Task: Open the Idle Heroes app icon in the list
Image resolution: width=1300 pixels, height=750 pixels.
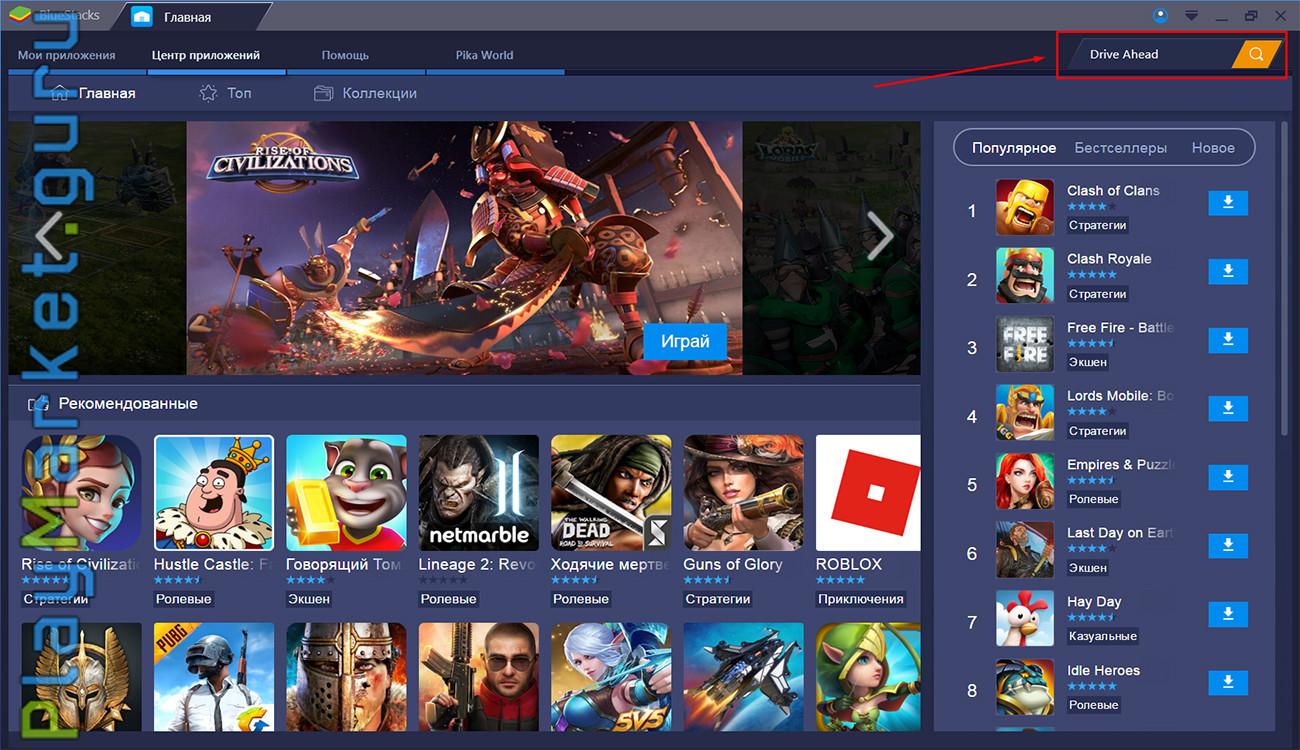Action: (1025, 687)
